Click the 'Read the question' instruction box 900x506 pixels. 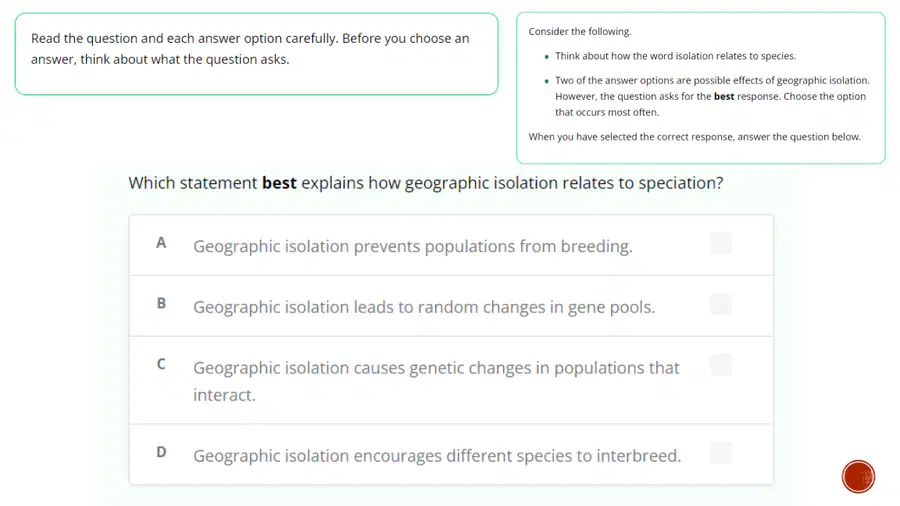point(257,54)
